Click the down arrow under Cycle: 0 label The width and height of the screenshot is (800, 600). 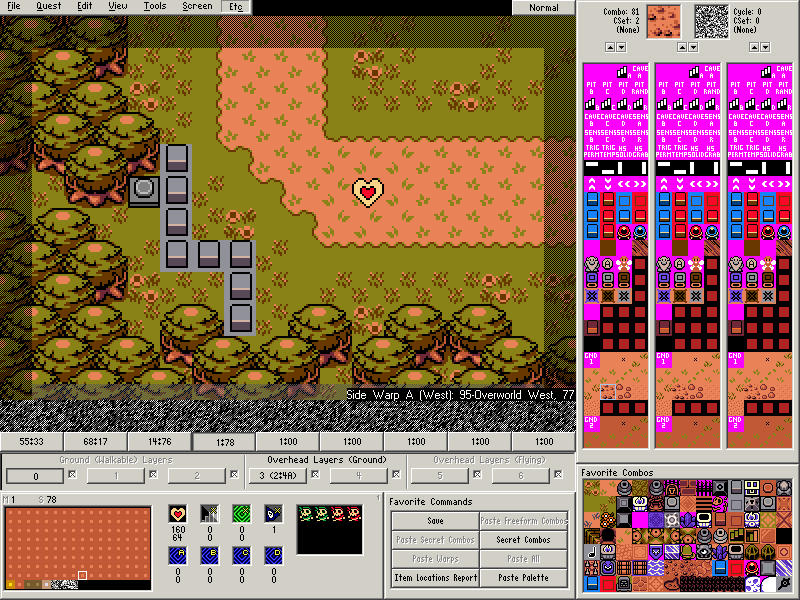(x=765, y=47)
